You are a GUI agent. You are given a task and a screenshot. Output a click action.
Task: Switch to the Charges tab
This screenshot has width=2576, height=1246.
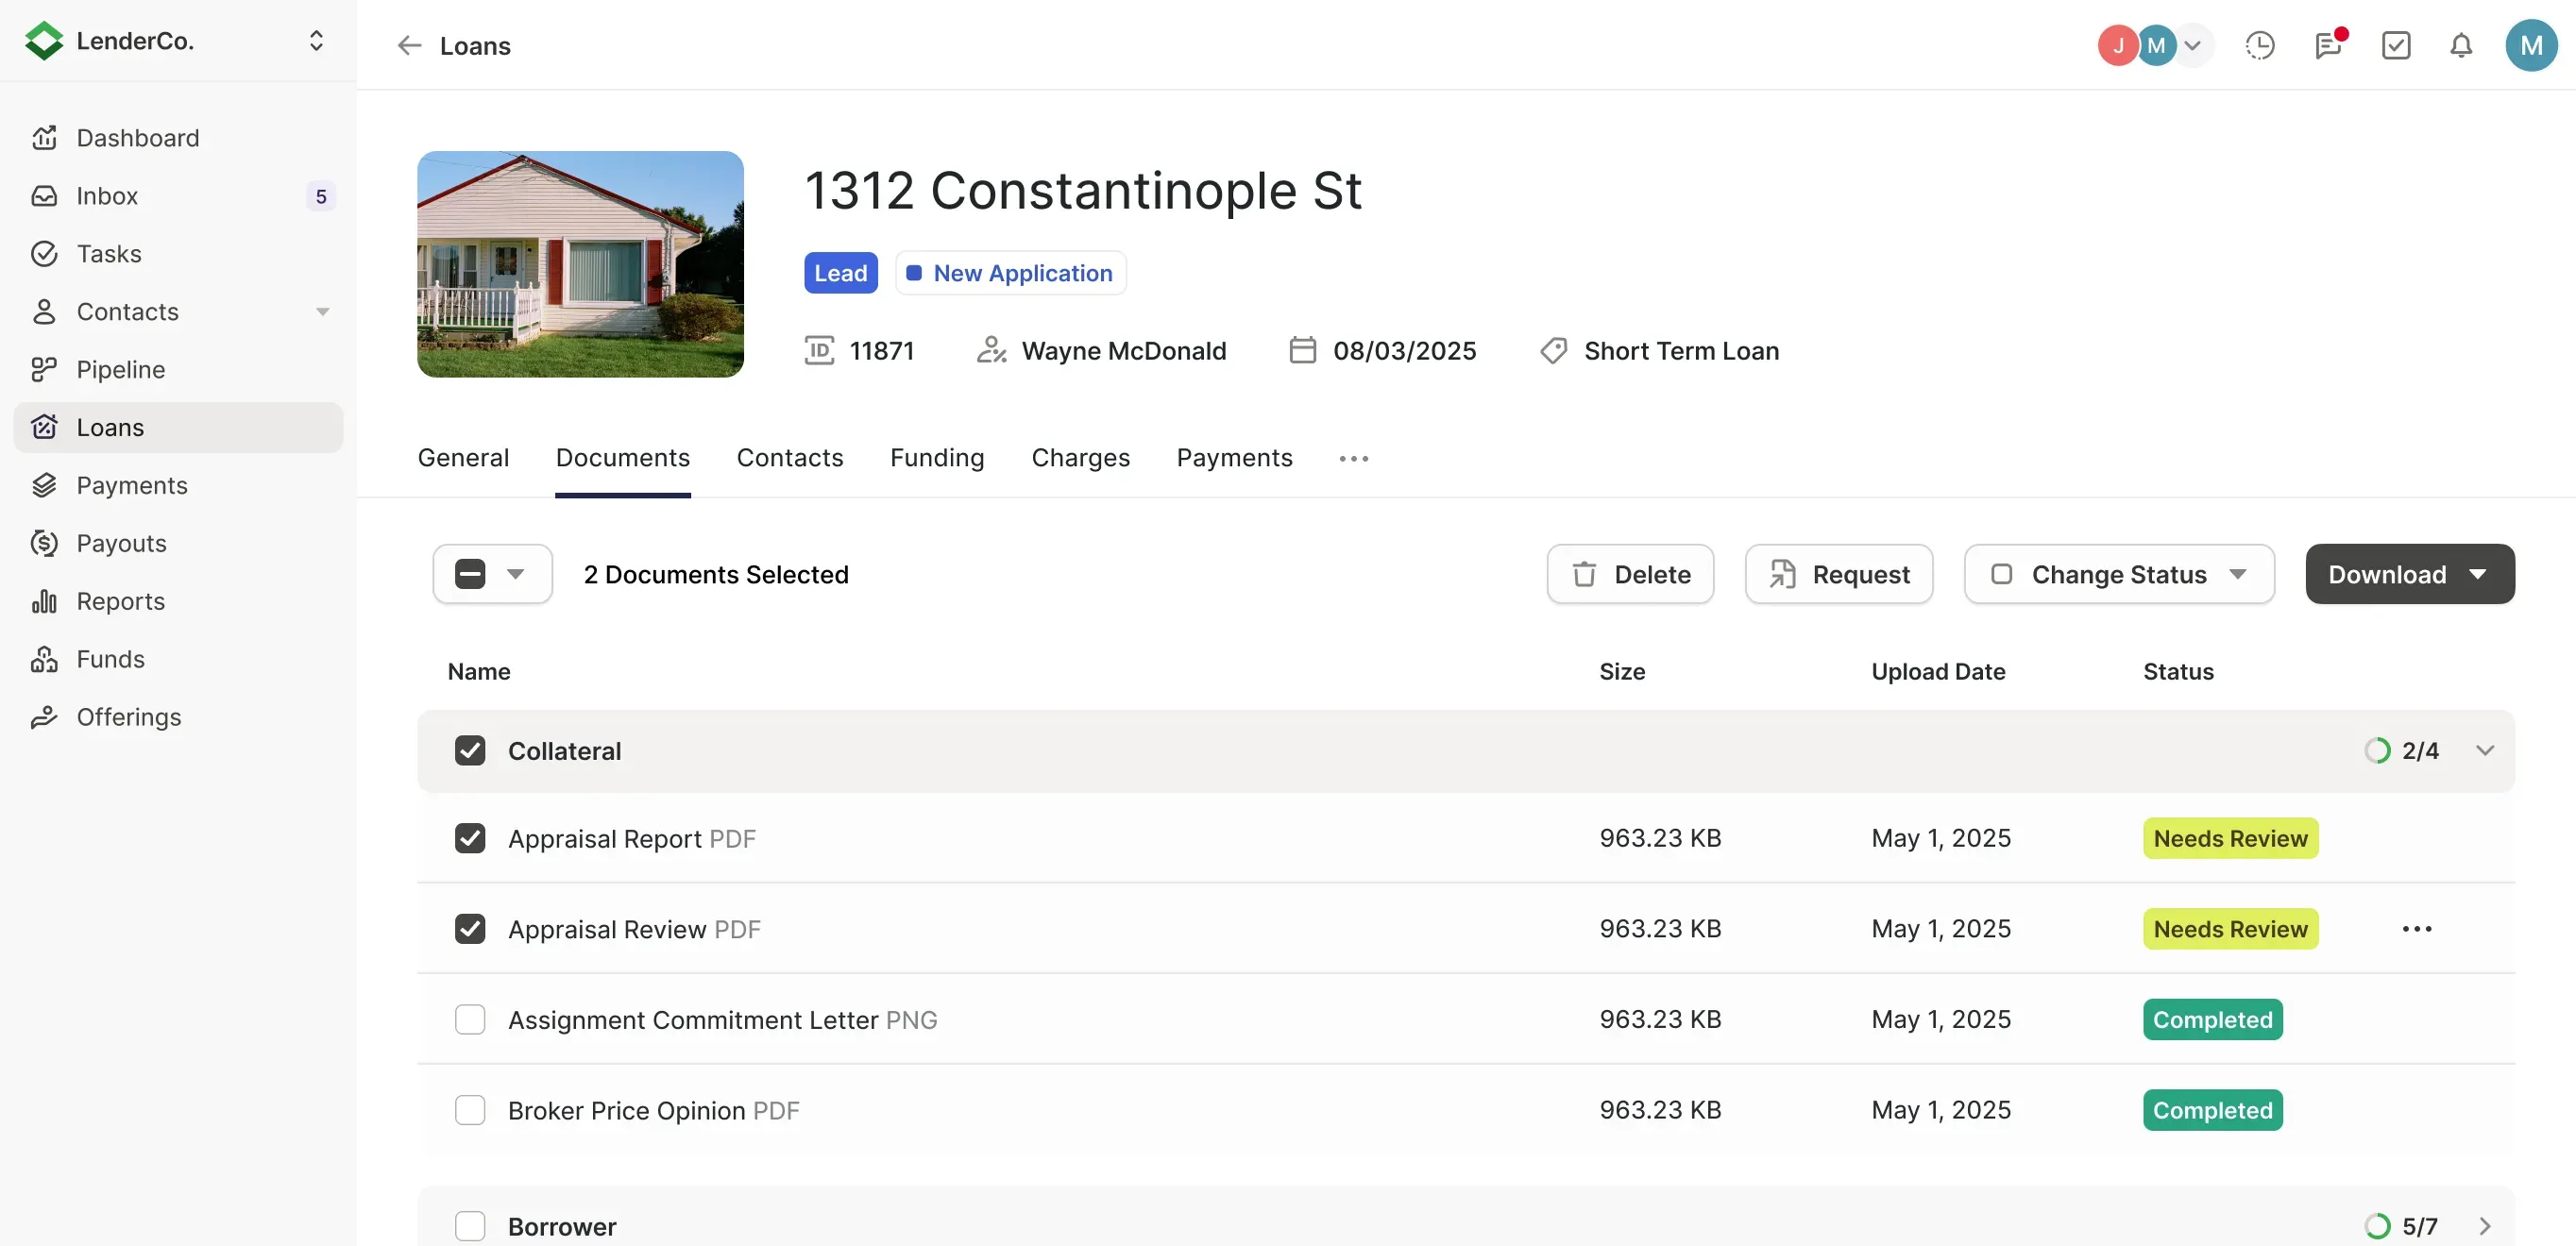click(1080, 458)
